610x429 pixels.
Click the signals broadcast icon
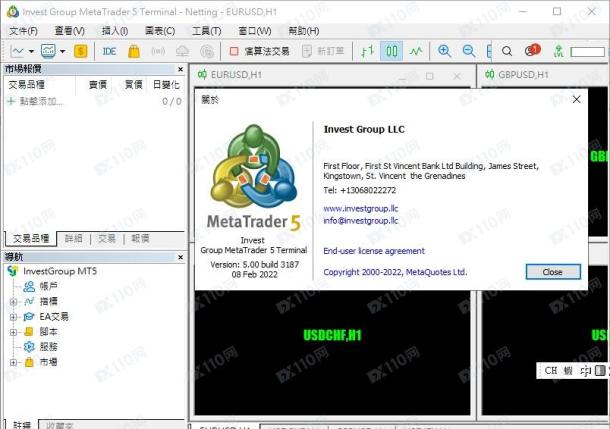158,51
